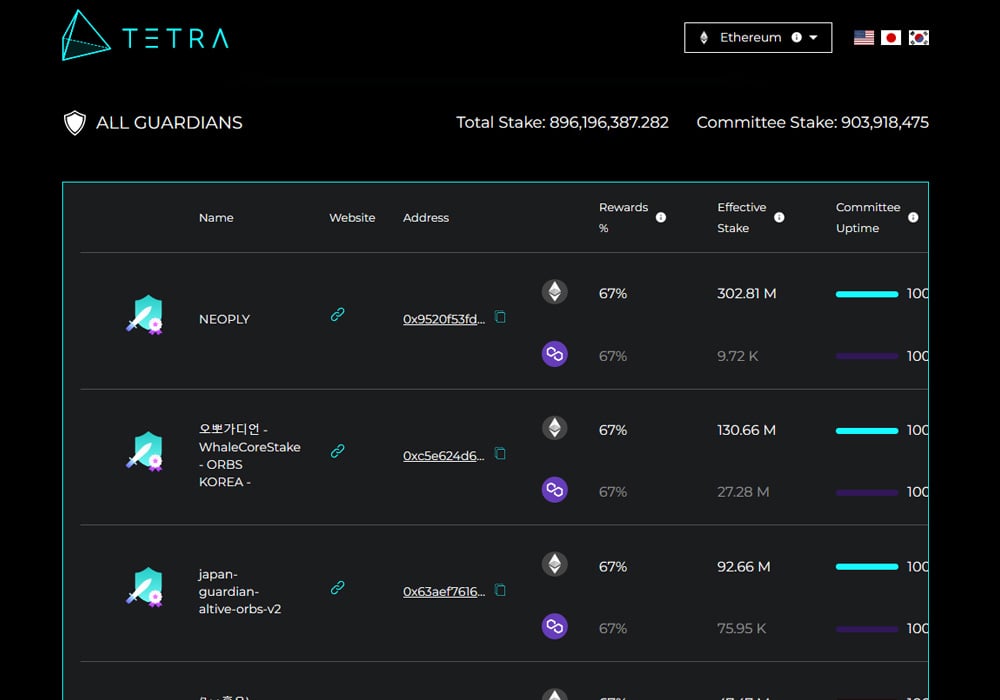Copy the japan-guardian address
This screenshot has height=700, width=1000.
point(501,590)
